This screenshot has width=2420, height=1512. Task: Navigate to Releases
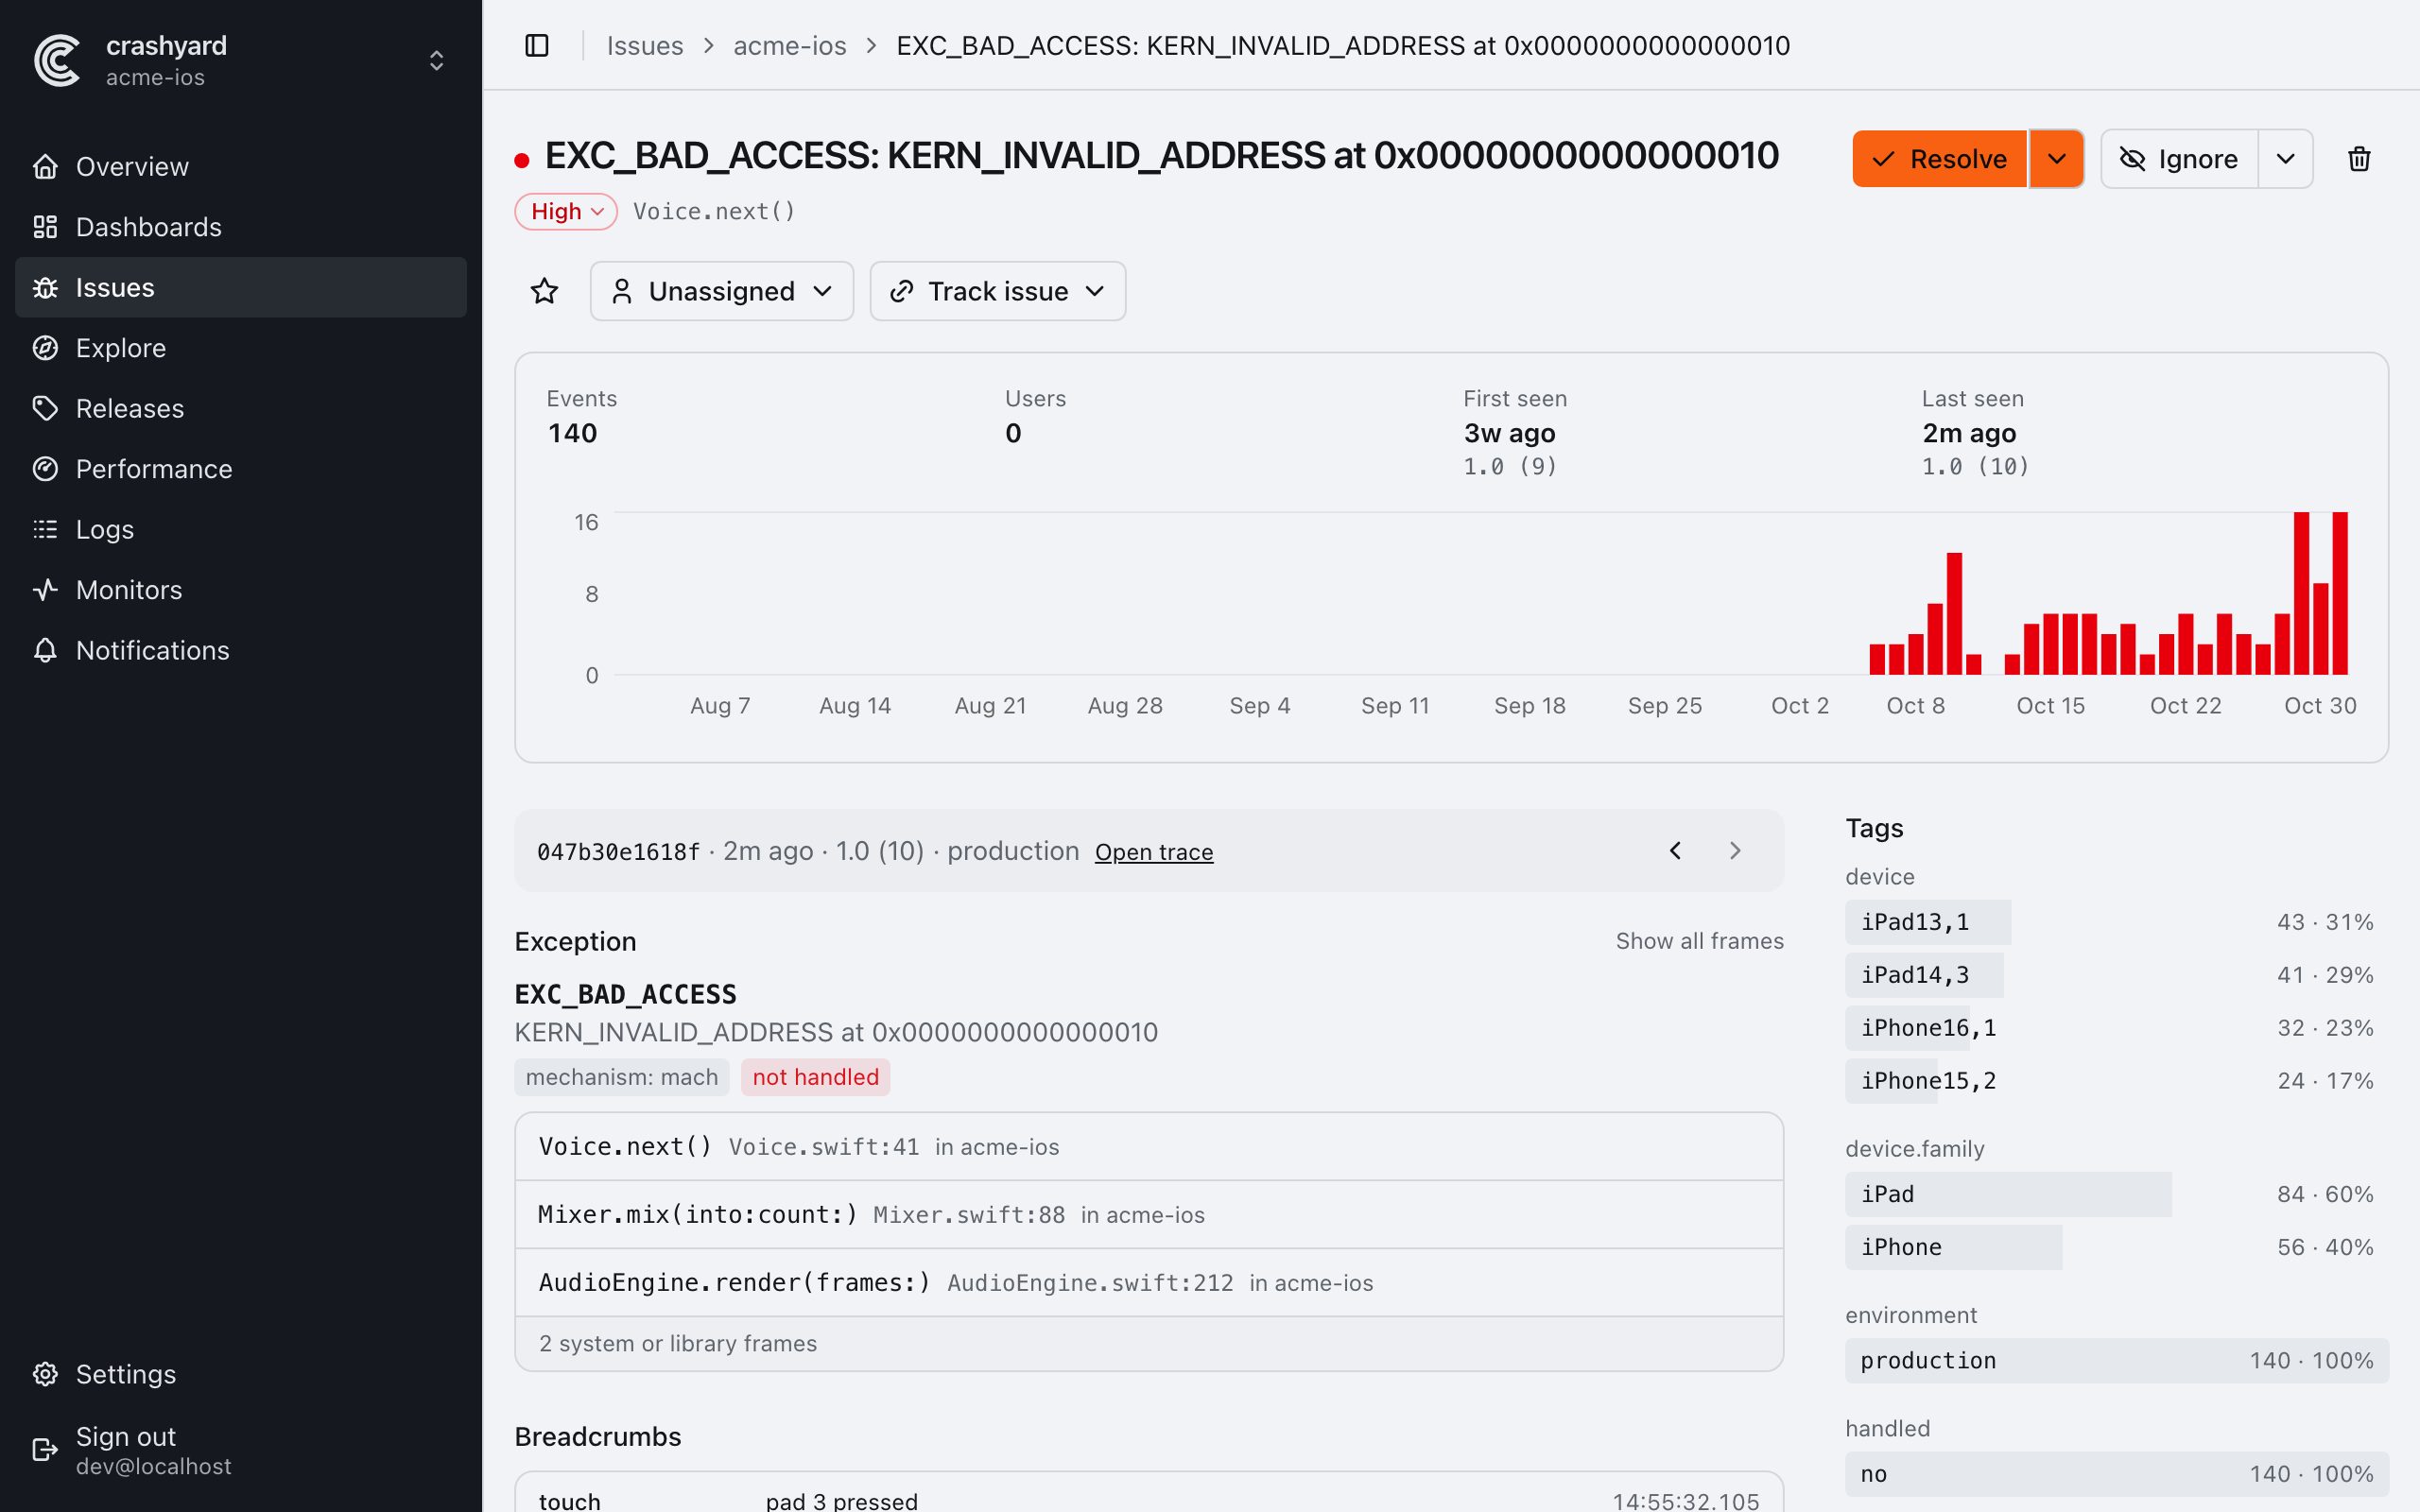coord(240,408)
